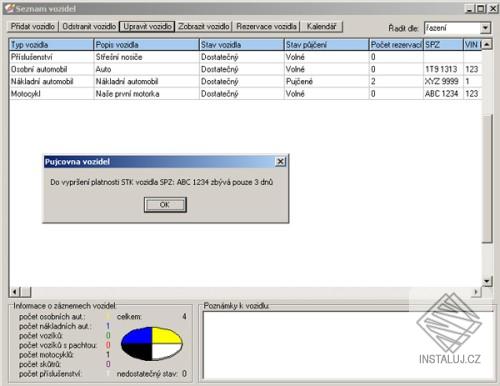Click the řazení combo box field

(x=452, y=28)
